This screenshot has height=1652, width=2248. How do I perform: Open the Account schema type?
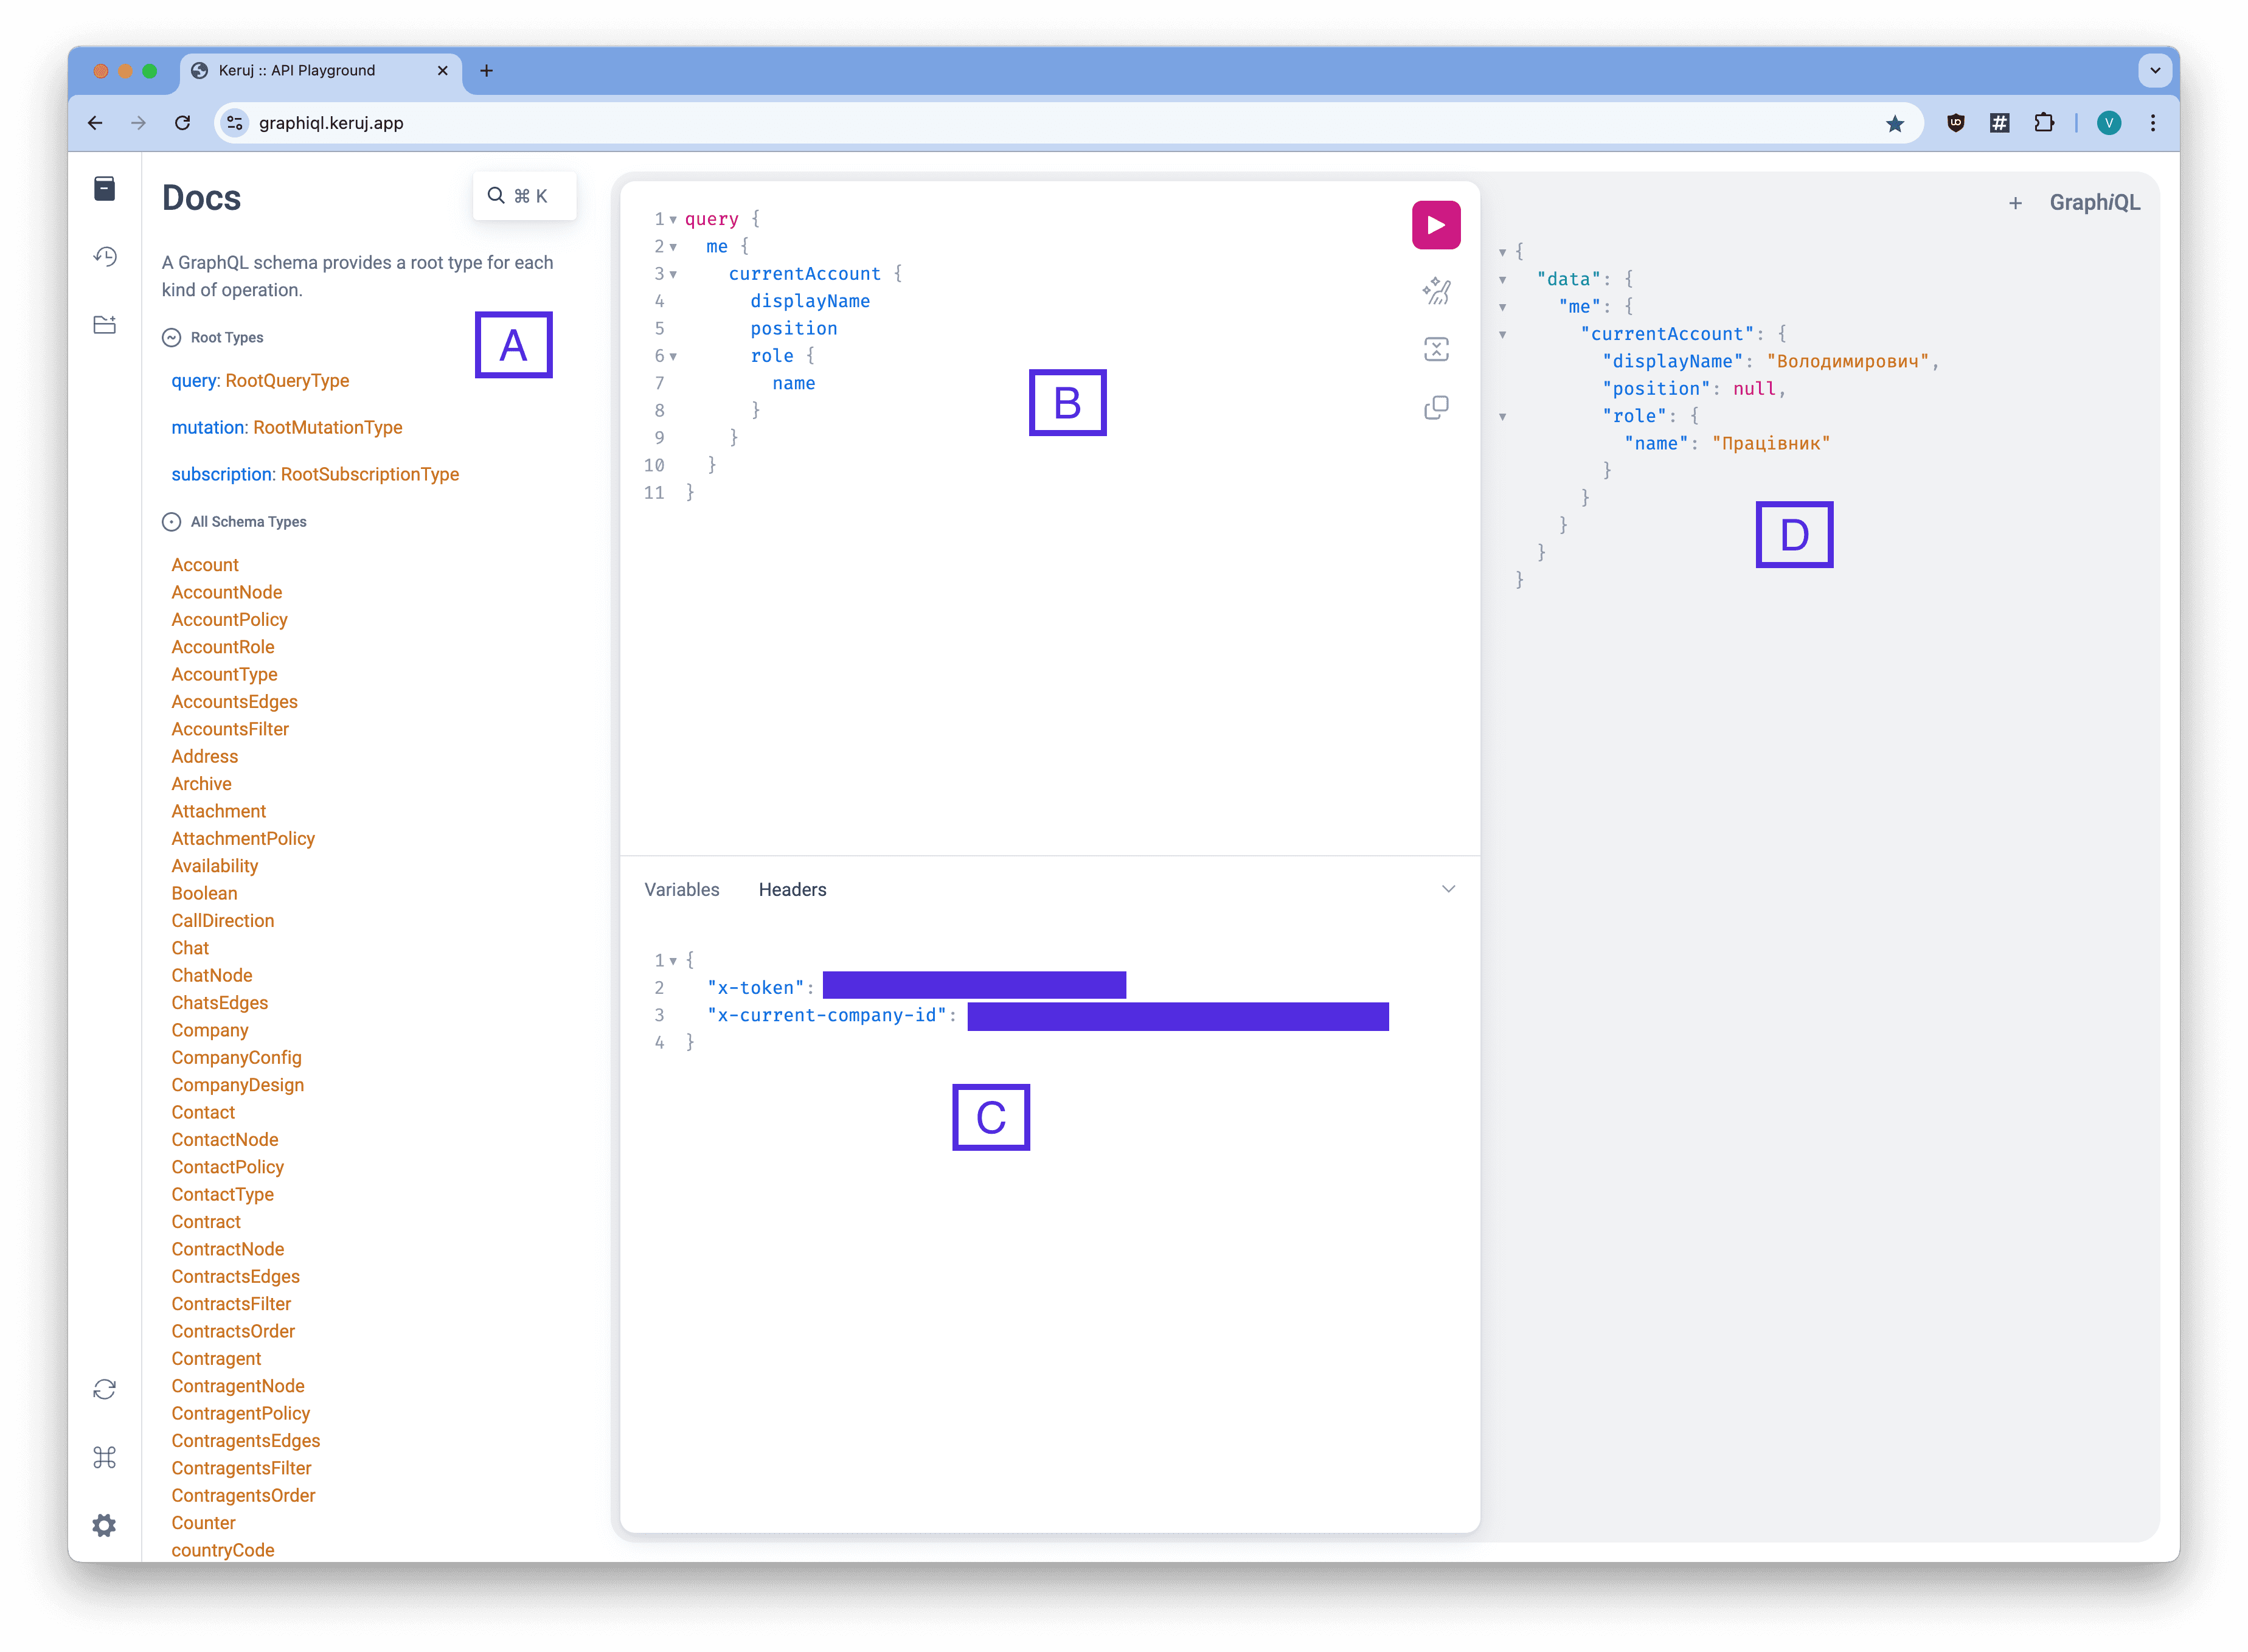[204, 565]
